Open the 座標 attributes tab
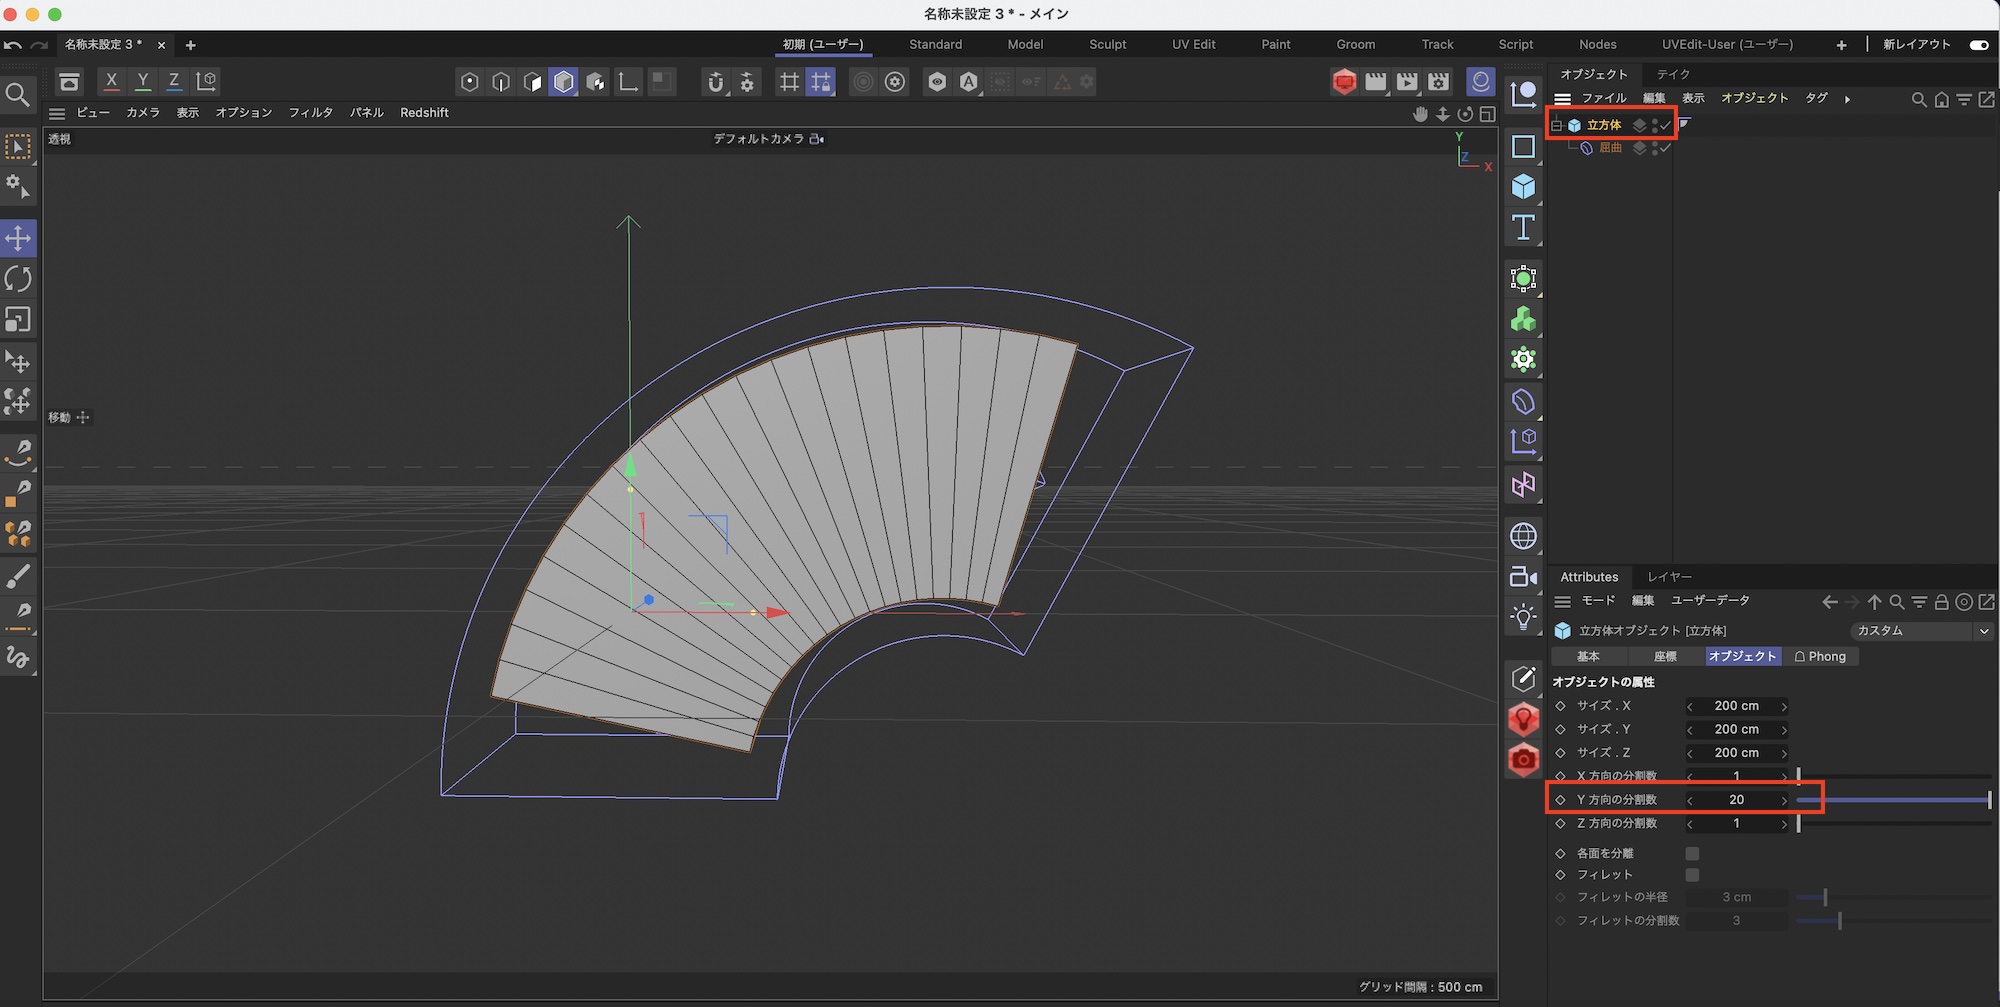 (1665, 657)
